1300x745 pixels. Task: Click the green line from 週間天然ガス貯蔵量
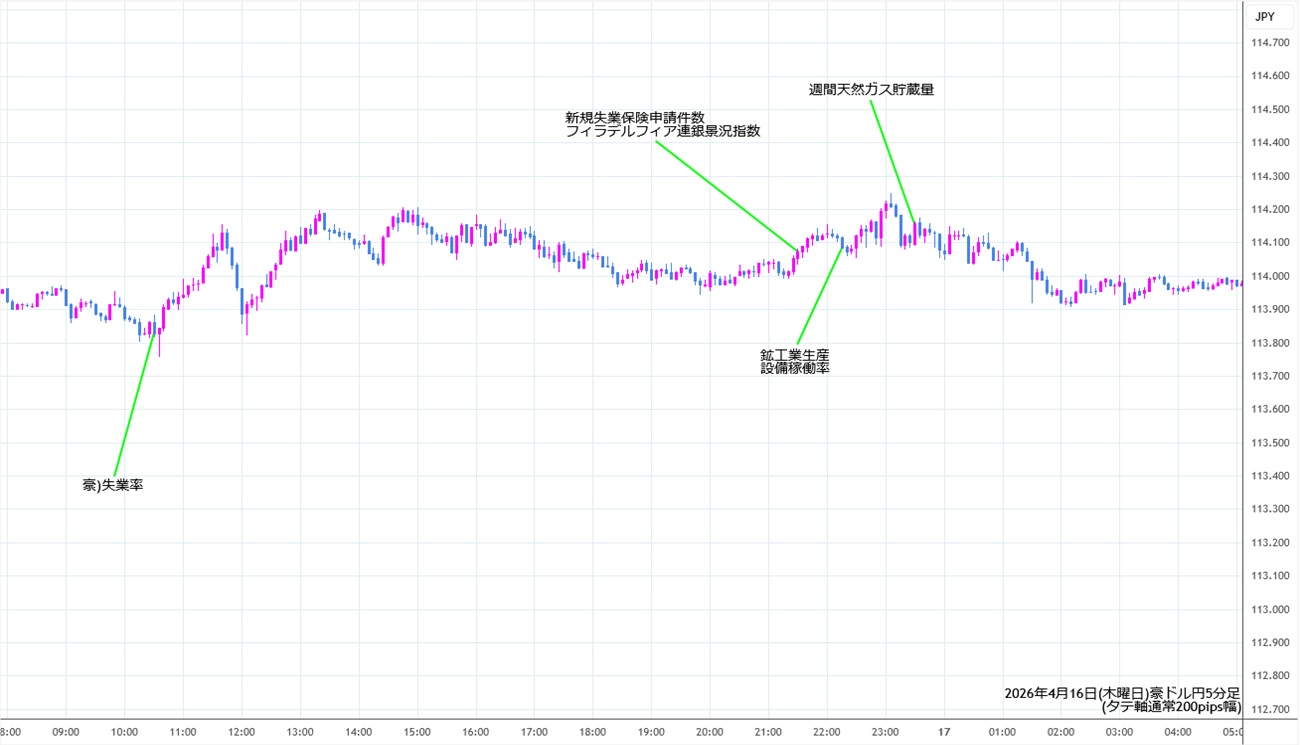(893, 160)
